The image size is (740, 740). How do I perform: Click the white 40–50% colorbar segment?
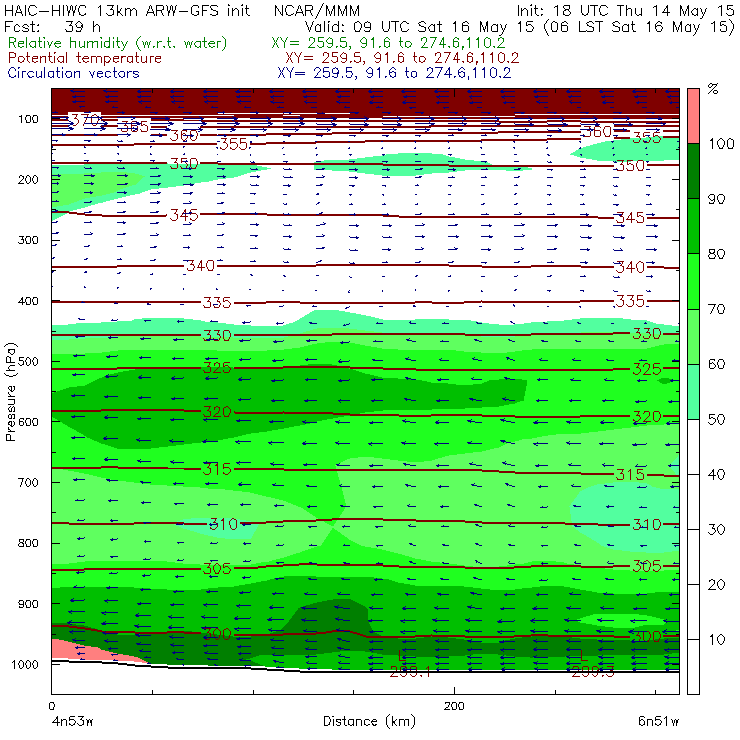[x=693, y=446]
